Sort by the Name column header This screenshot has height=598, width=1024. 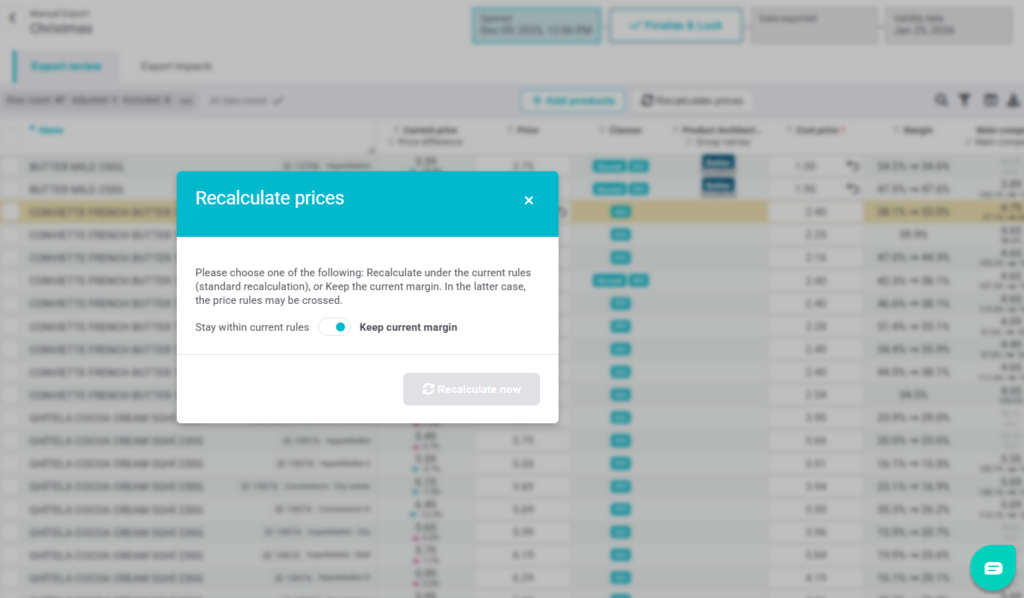tap(52, 130)
